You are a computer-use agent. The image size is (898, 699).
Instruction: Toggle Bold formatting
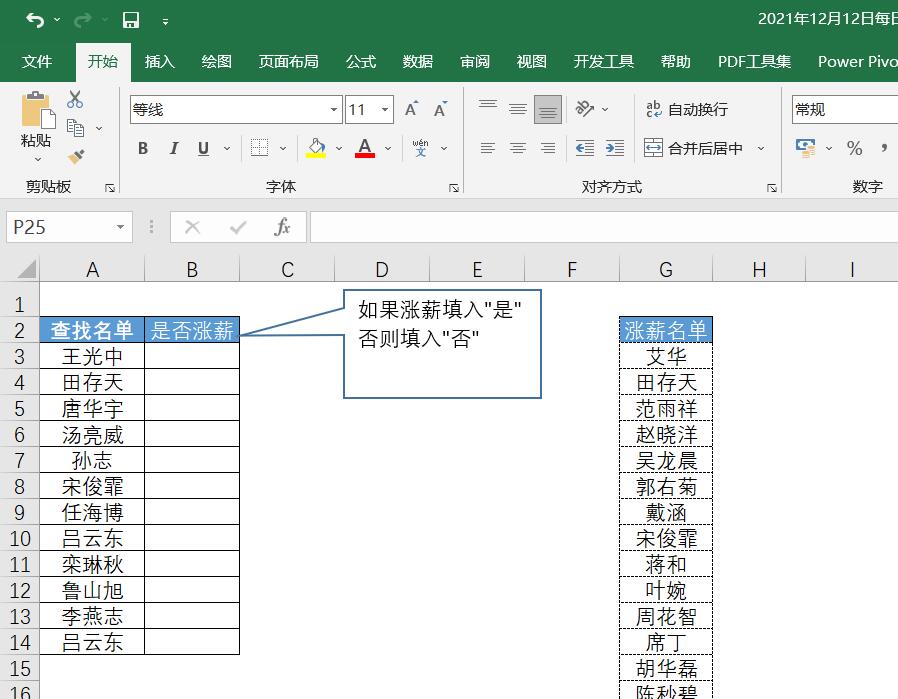point(143,149)
